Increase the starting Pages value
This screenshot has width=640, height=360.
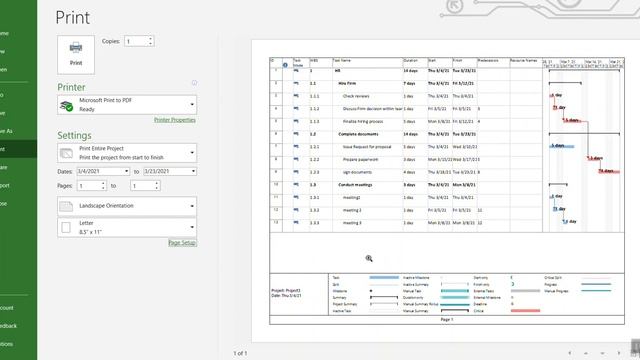pos(103,183)
